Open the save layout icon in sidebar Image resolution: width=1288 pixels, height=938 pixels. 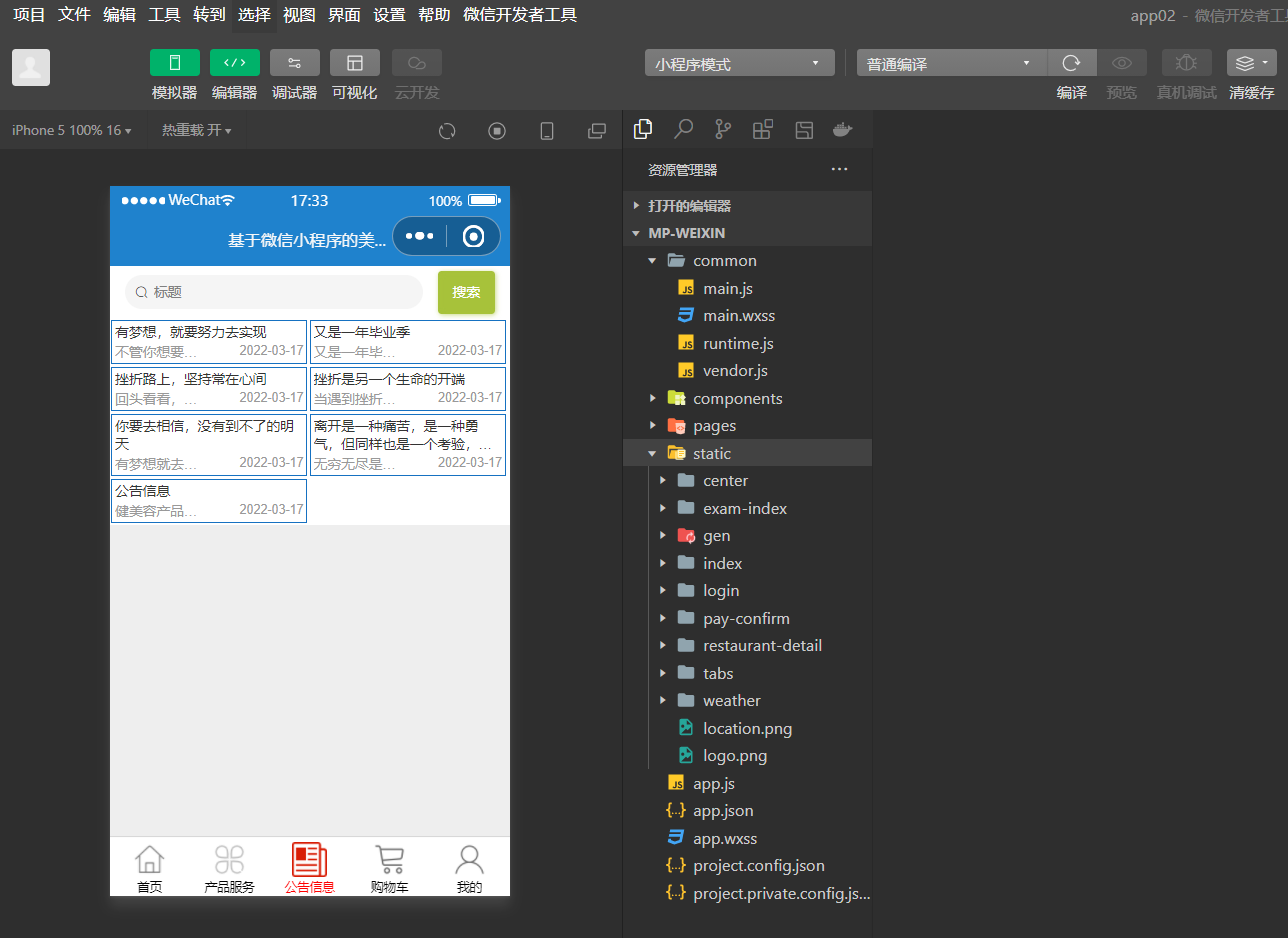coord(804,129)
